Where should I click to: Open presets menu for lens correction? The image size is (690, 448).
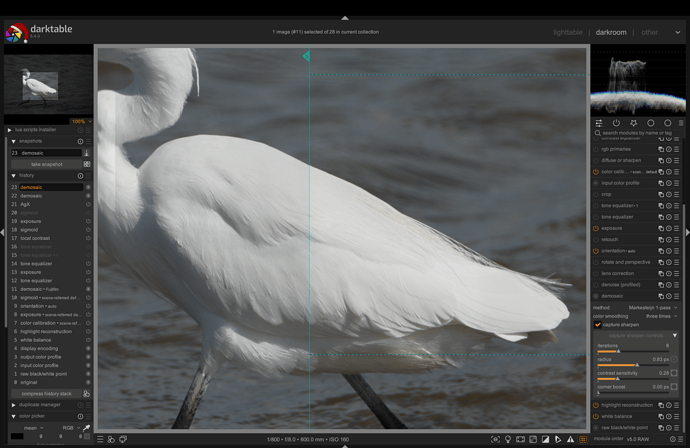[677, 274]
